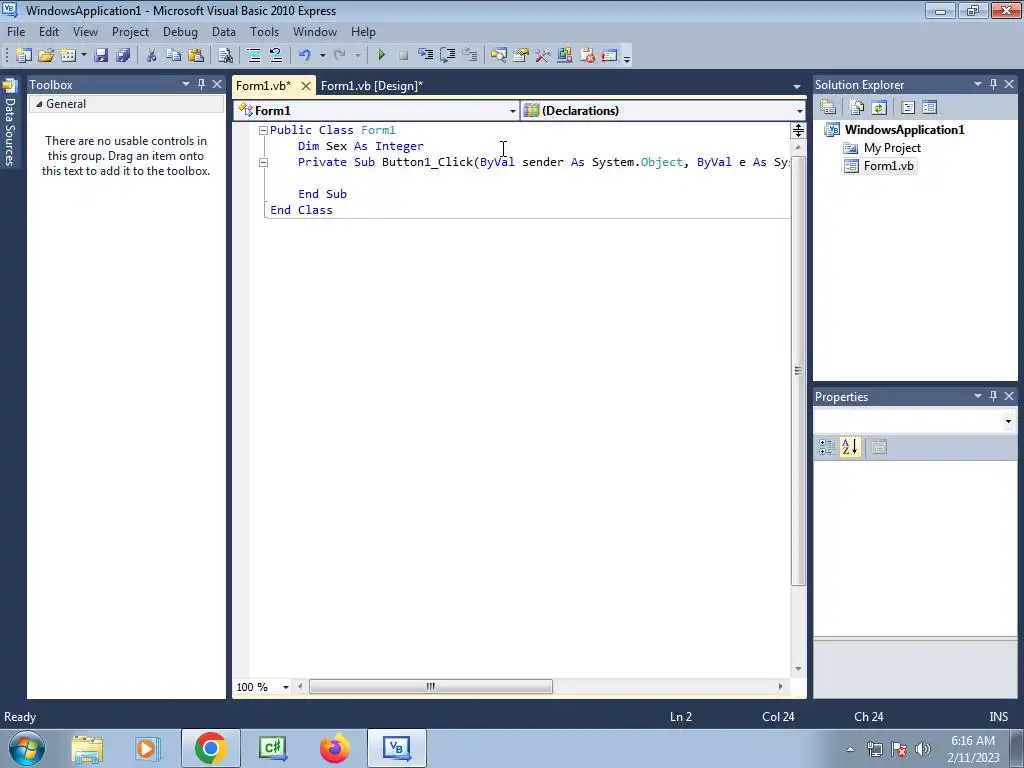Click Categorized view icon in Properties panel
This screenshot has height=768, width=1024.
pos(826,447)
